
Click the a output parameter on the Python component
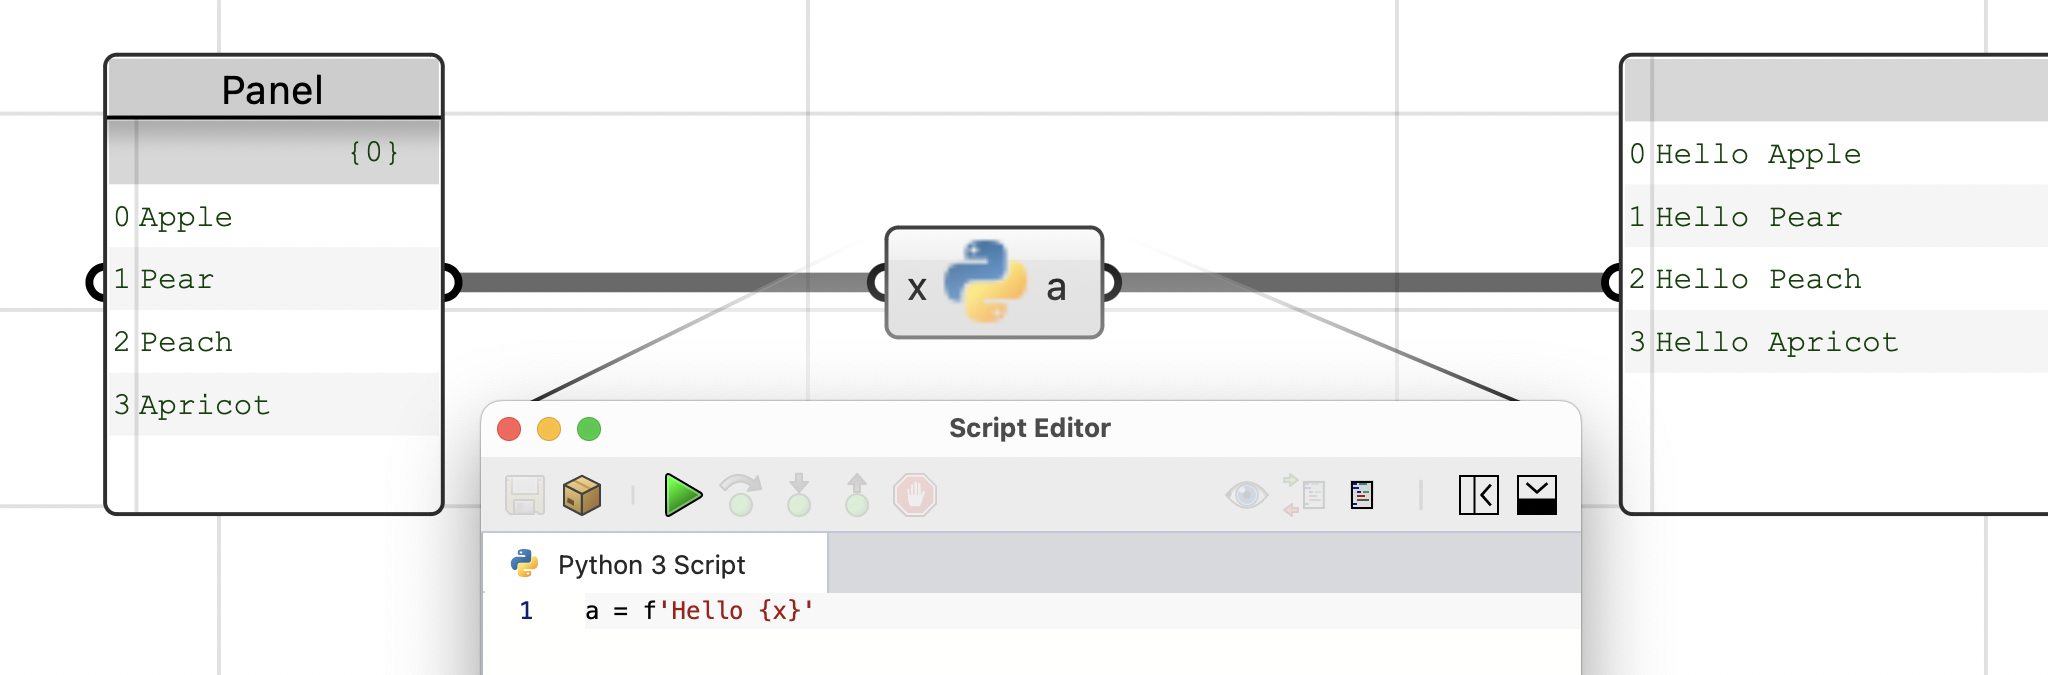pyautogui.click(x=1056, y=288)
